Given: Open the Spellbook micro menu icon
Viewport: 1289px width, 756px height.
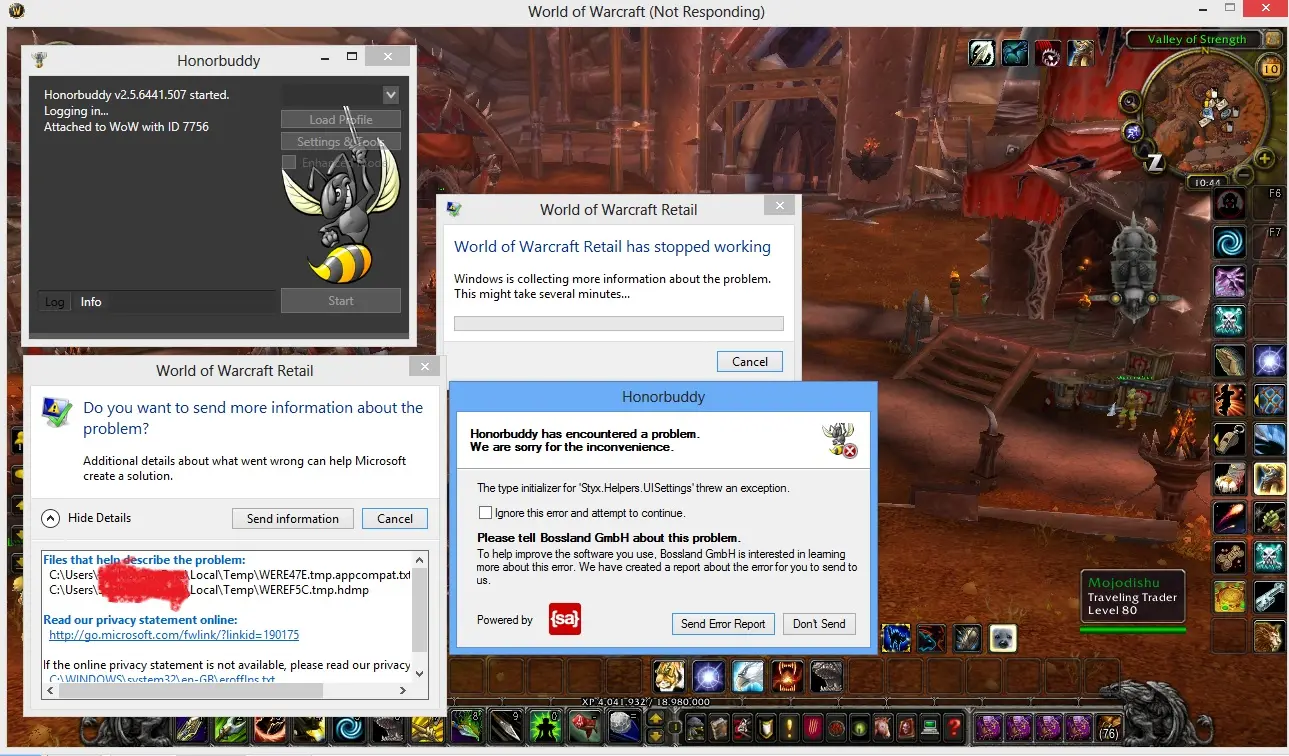Looking at the screenshot, I should pyautogui.click(x=719, y=728).
